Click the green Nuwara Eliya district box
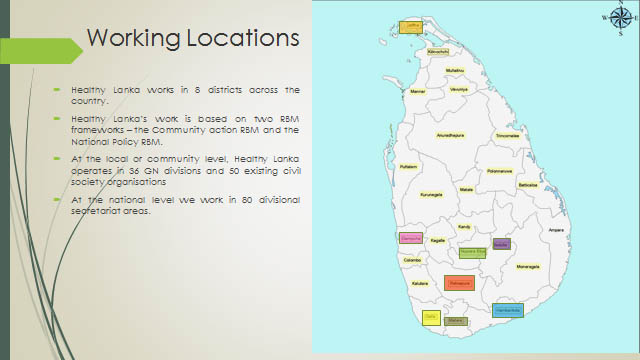 coord(472,253)
